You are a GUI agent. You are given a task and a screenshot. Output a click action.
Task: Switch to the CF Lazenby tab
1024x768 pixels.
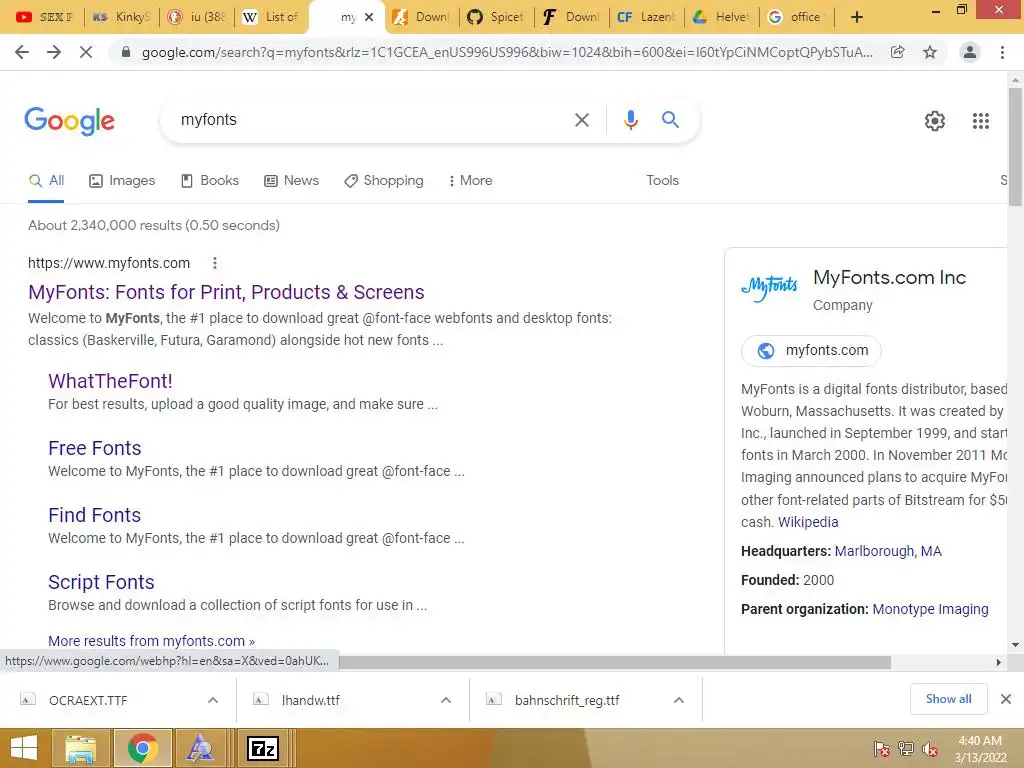pos(647,17)
